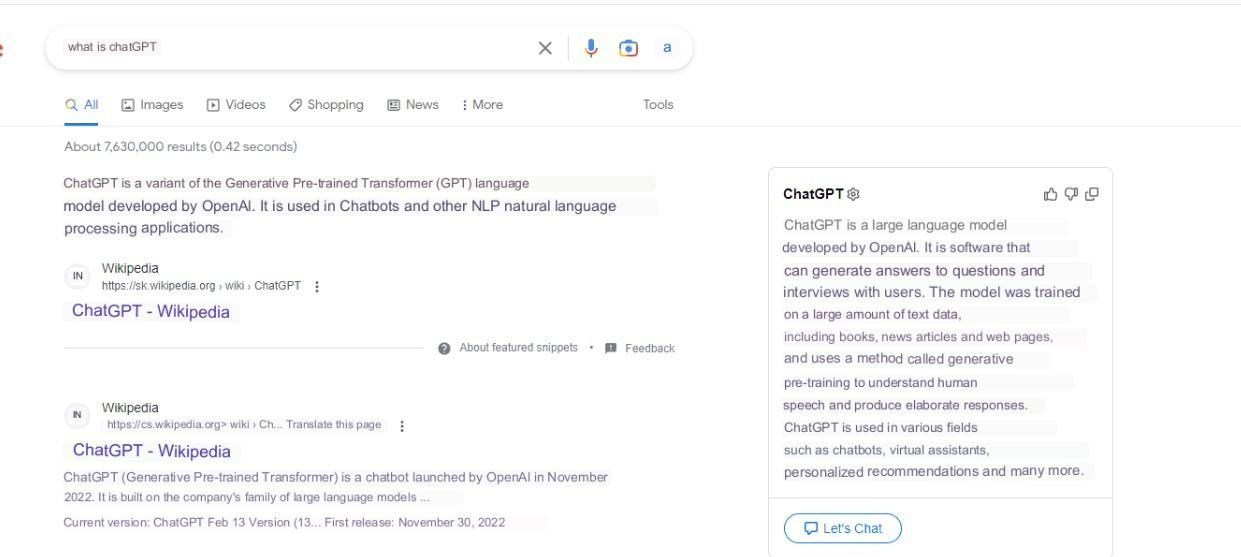Click the 'https://sk.wikipedia.org › wiki › ChatGPT' URL
Viewport: 1241px width, 557px height.
201,286
